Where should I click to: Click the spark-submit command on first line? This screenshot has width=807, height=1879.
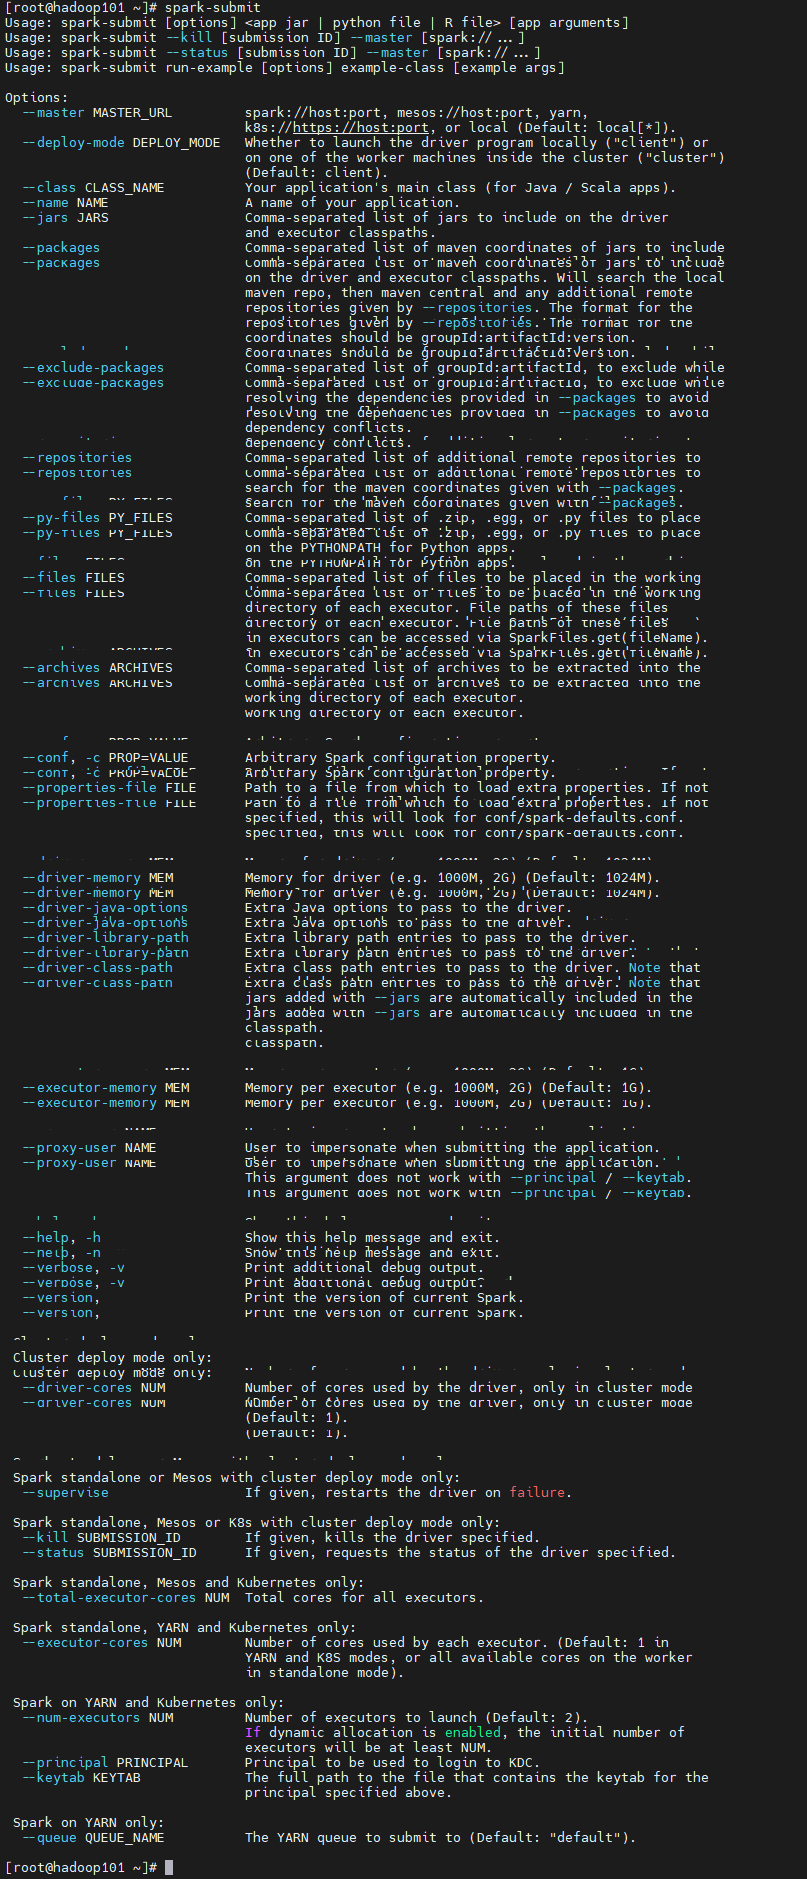[x=213, y=8]
